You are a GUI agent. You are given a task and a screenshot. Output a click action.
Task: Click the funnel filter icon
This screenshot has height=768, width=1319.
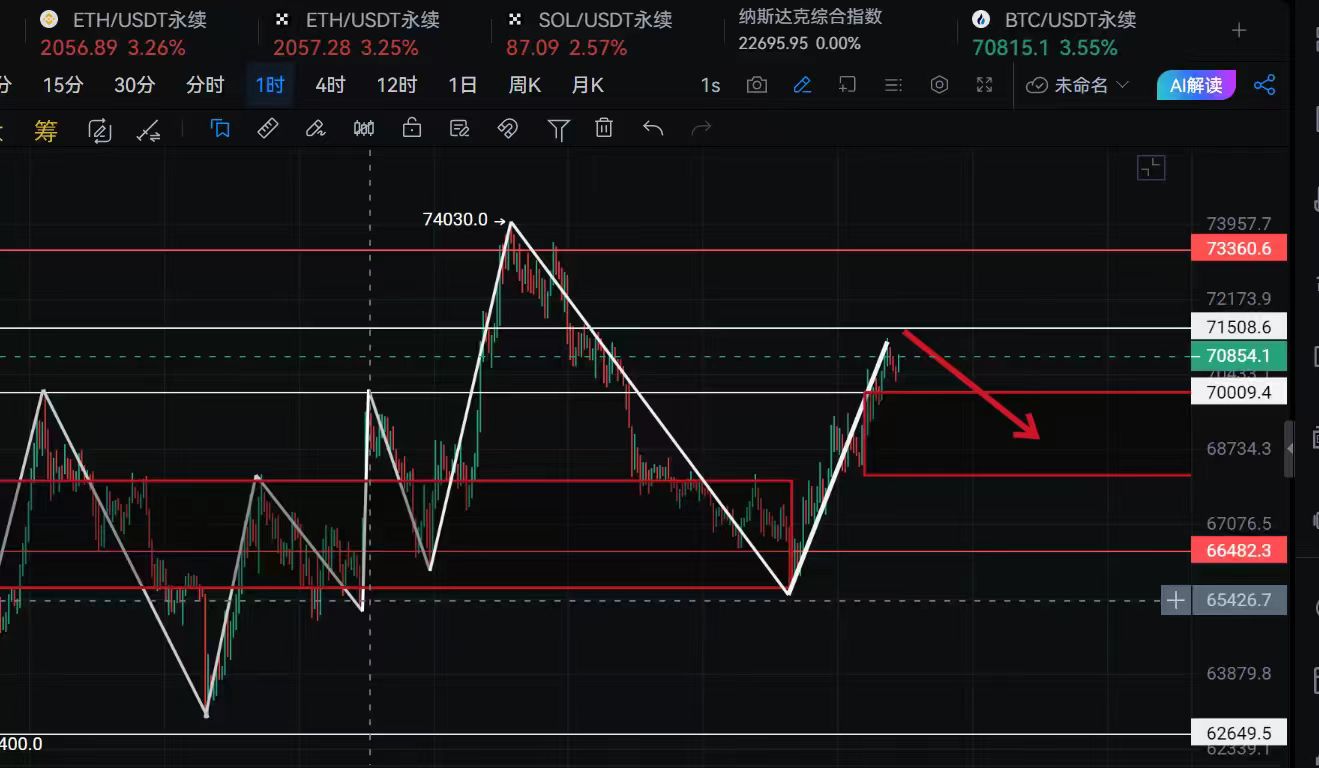click(x=558, y=129)
